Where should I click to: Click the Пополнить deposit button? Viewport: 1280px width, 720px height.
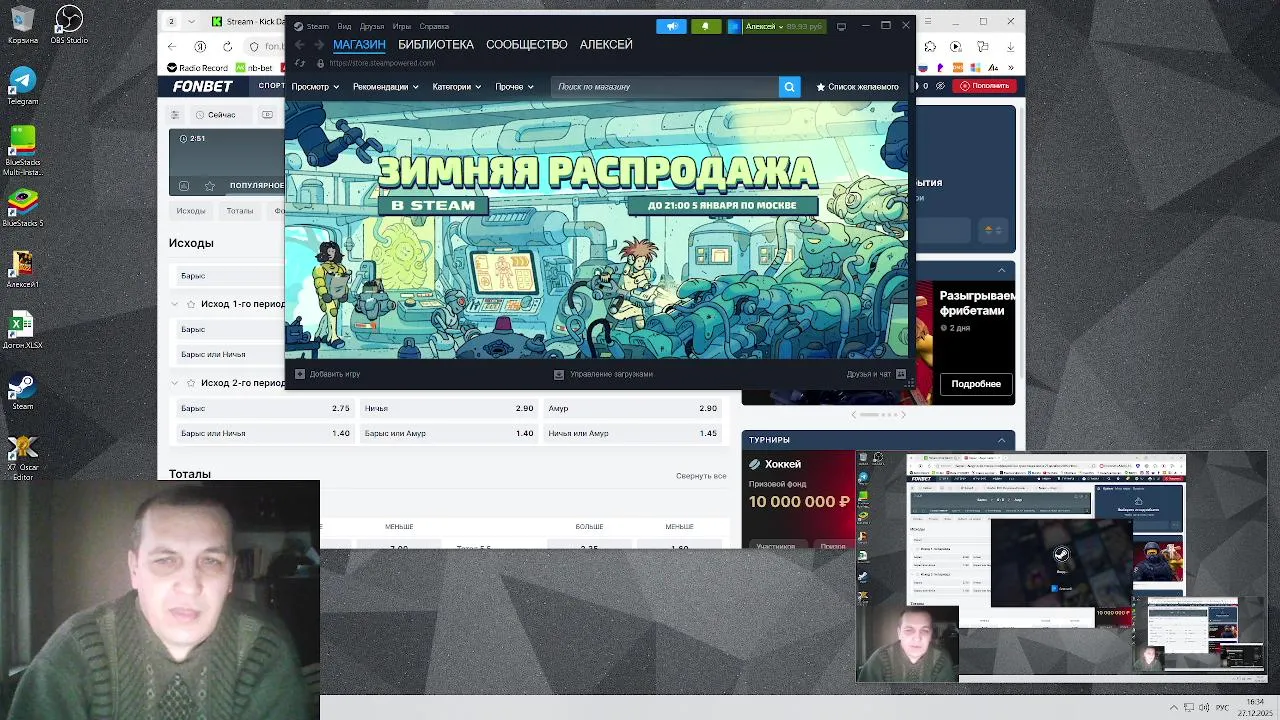coord(985,86)
